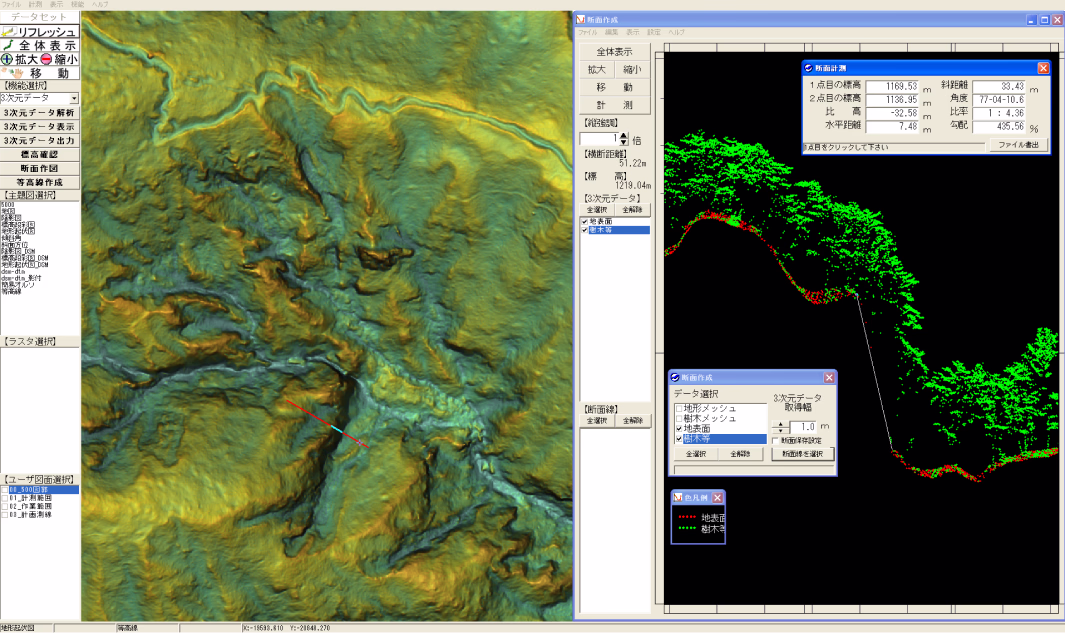Click the pink minus 縮小 zoom-out icon
The height and width of the screenshot is (633, 1065).
pos(46,60)
